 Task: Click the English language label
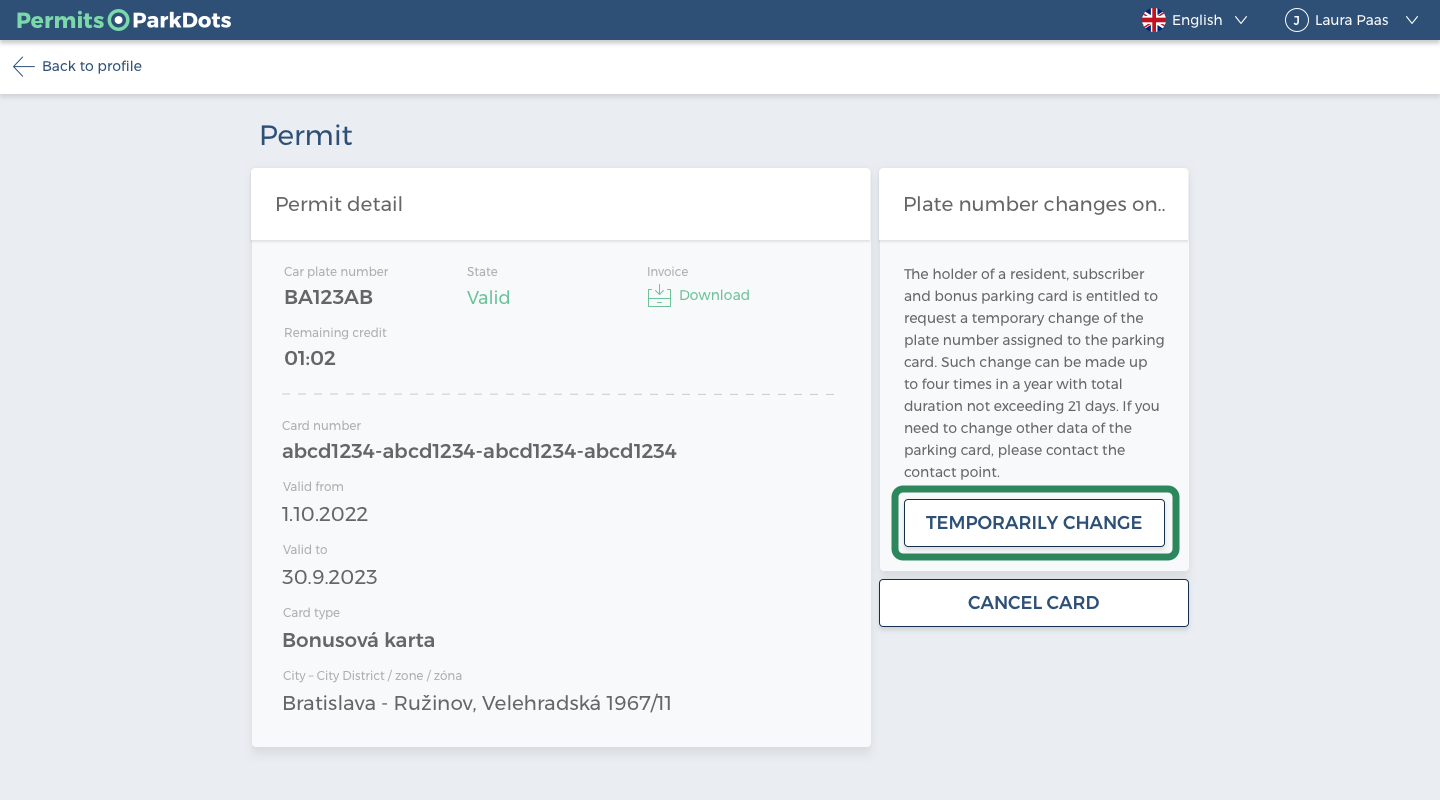click(1197, 20)
